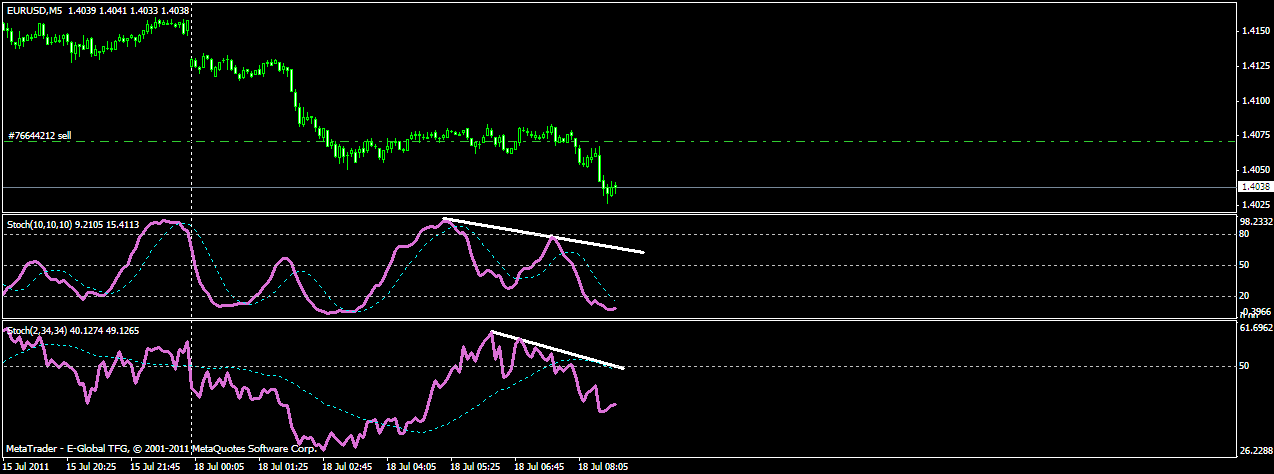The image size is (1274, 474).
Task: Click the latest candlestick on the price chart
Action: 616,187
